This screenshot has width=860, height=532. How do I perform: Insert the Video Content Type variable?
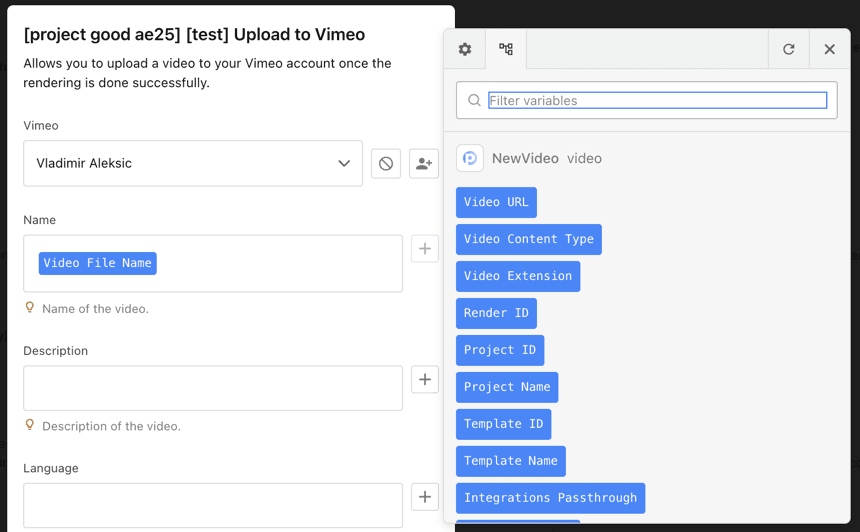coord(528,239)
